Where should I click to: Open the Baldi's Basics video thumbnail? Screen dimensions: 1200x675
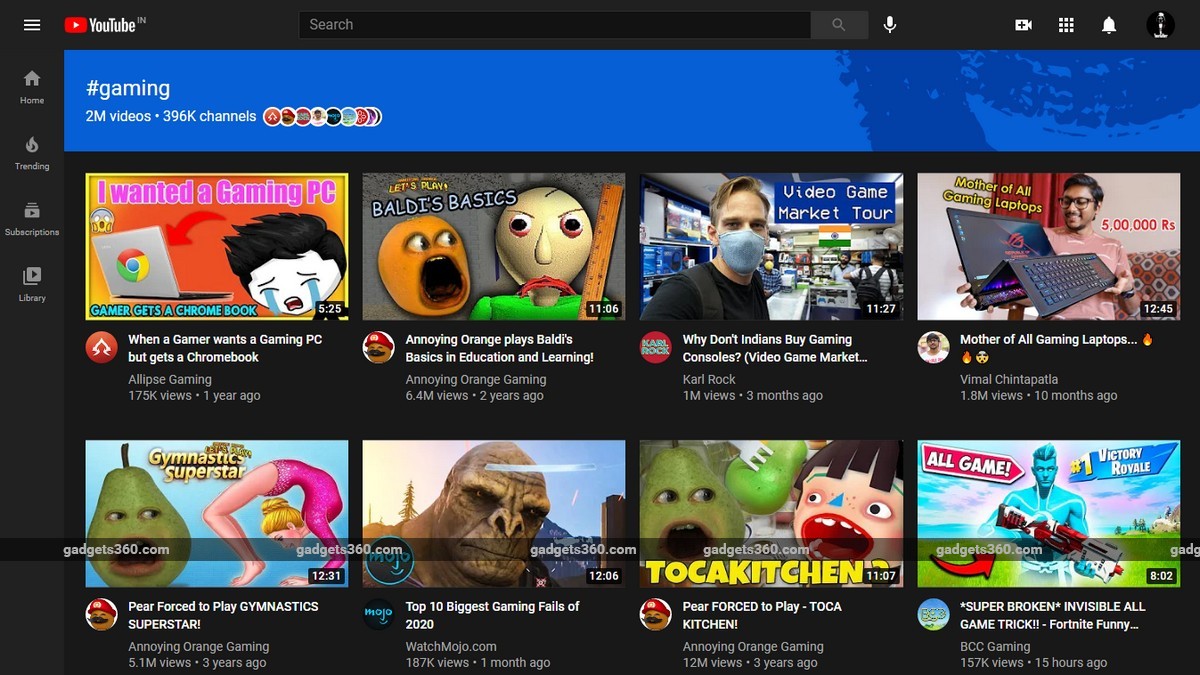click(x=493, y=246)
